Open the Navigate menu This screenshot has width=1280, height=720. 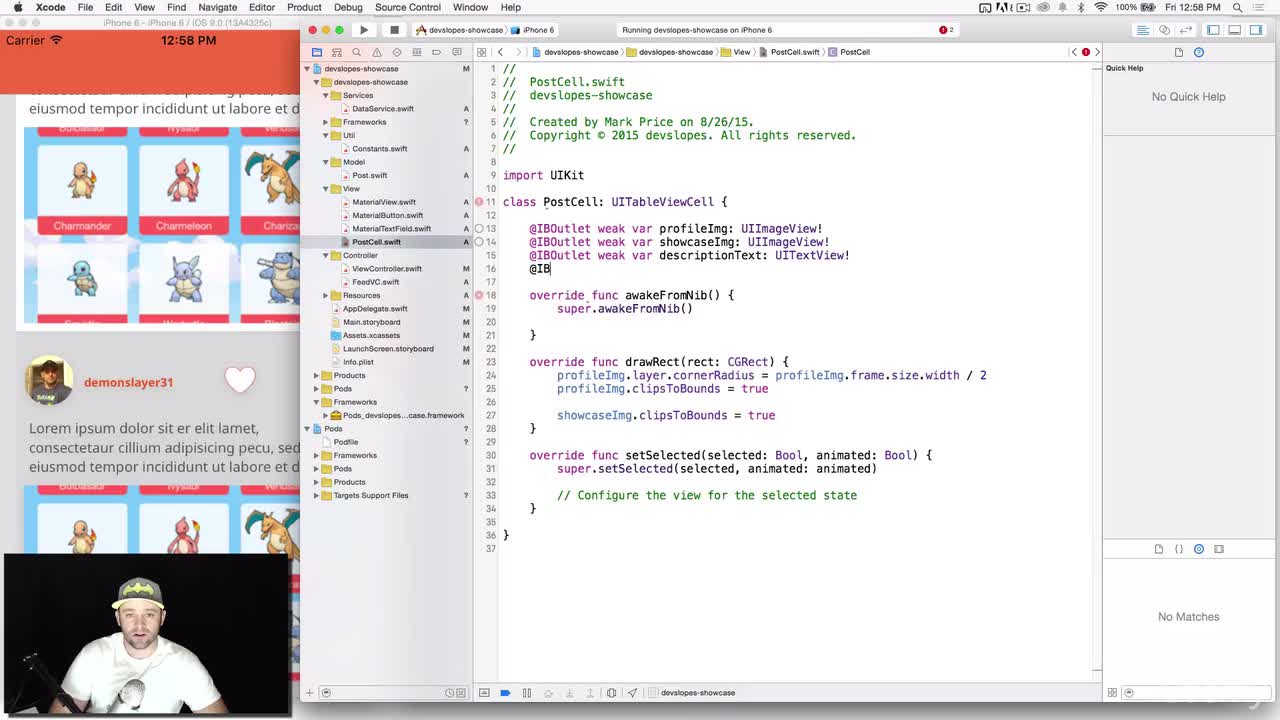(x=217, y=7)
